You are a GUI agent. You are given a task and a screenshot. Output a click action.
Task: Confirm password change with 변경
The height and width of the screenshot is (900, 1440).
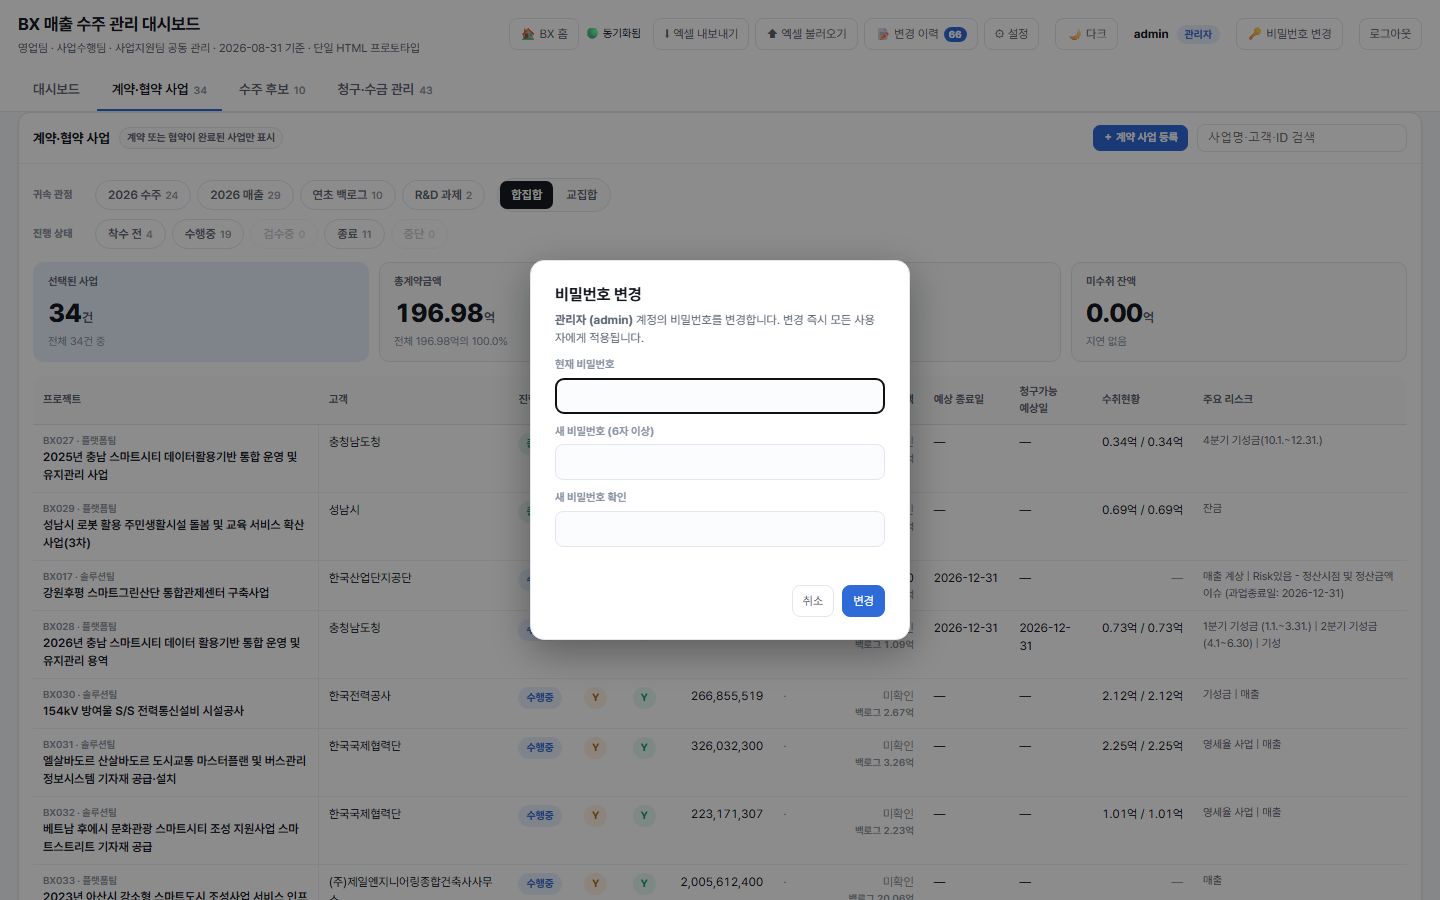863,601
